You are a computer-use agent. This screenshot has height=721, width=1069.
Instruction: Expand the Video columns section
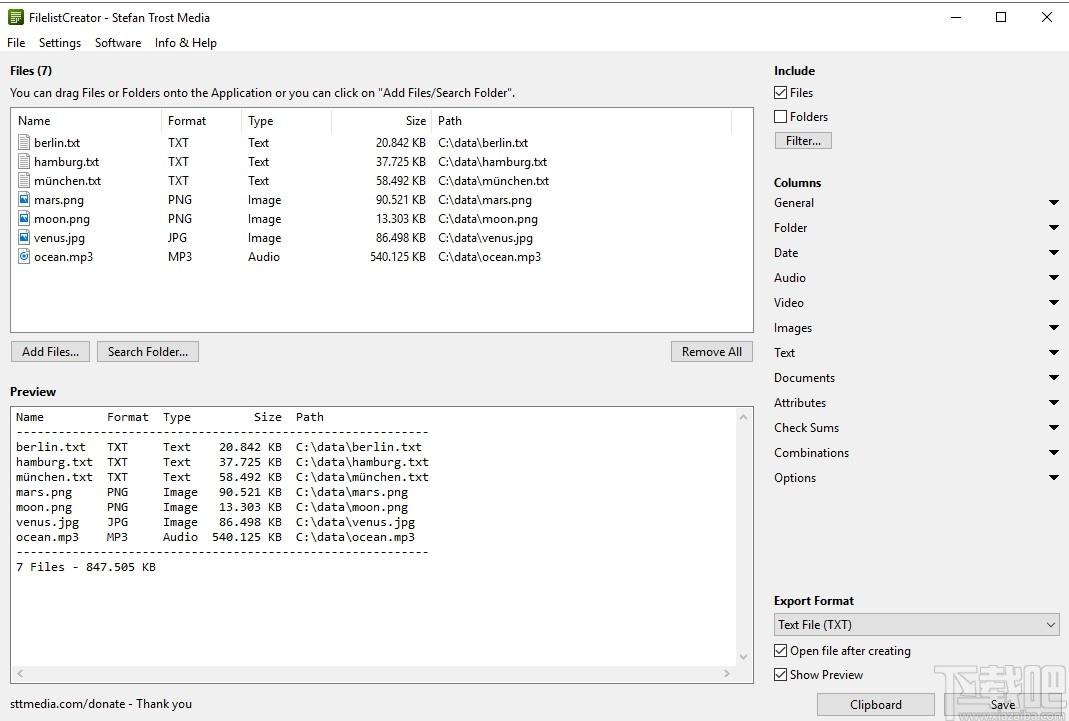point(1053,303)
